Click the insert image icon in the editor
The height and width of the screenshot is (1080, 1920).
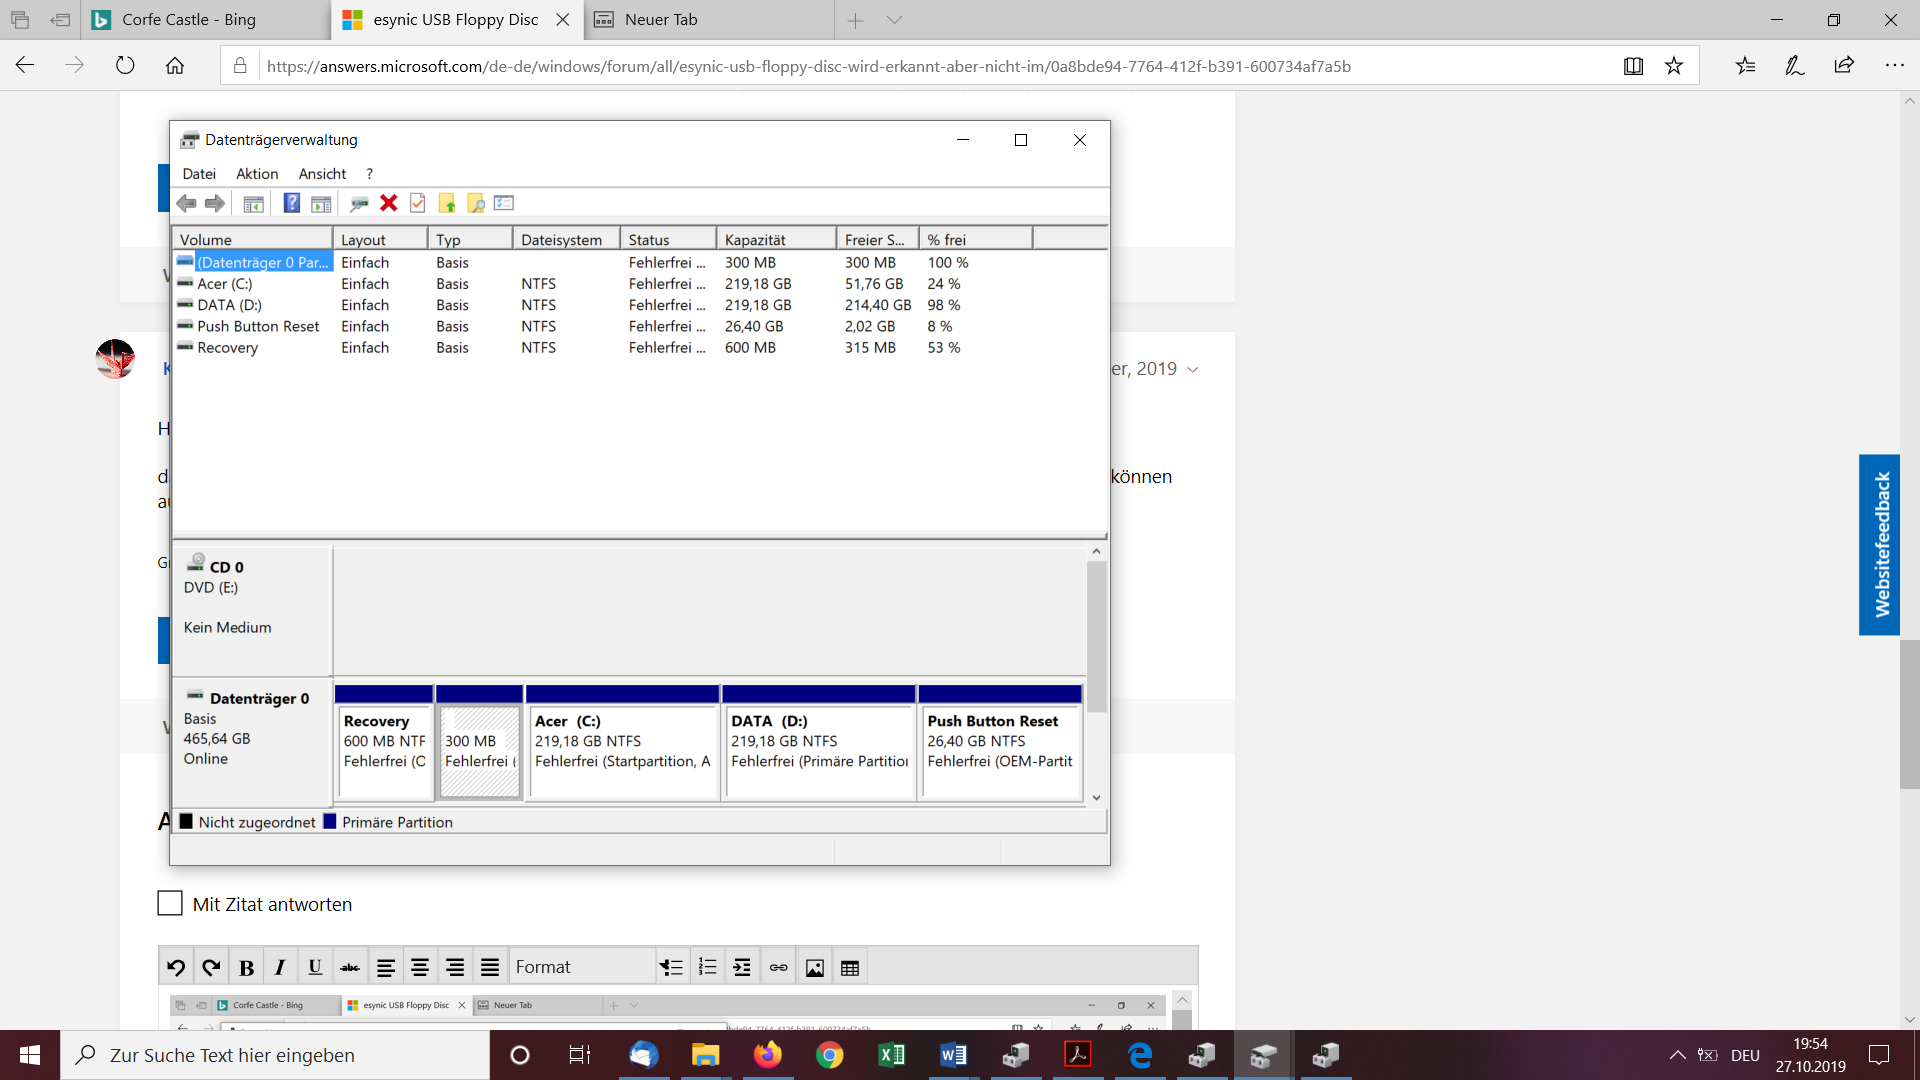(815, 967)
